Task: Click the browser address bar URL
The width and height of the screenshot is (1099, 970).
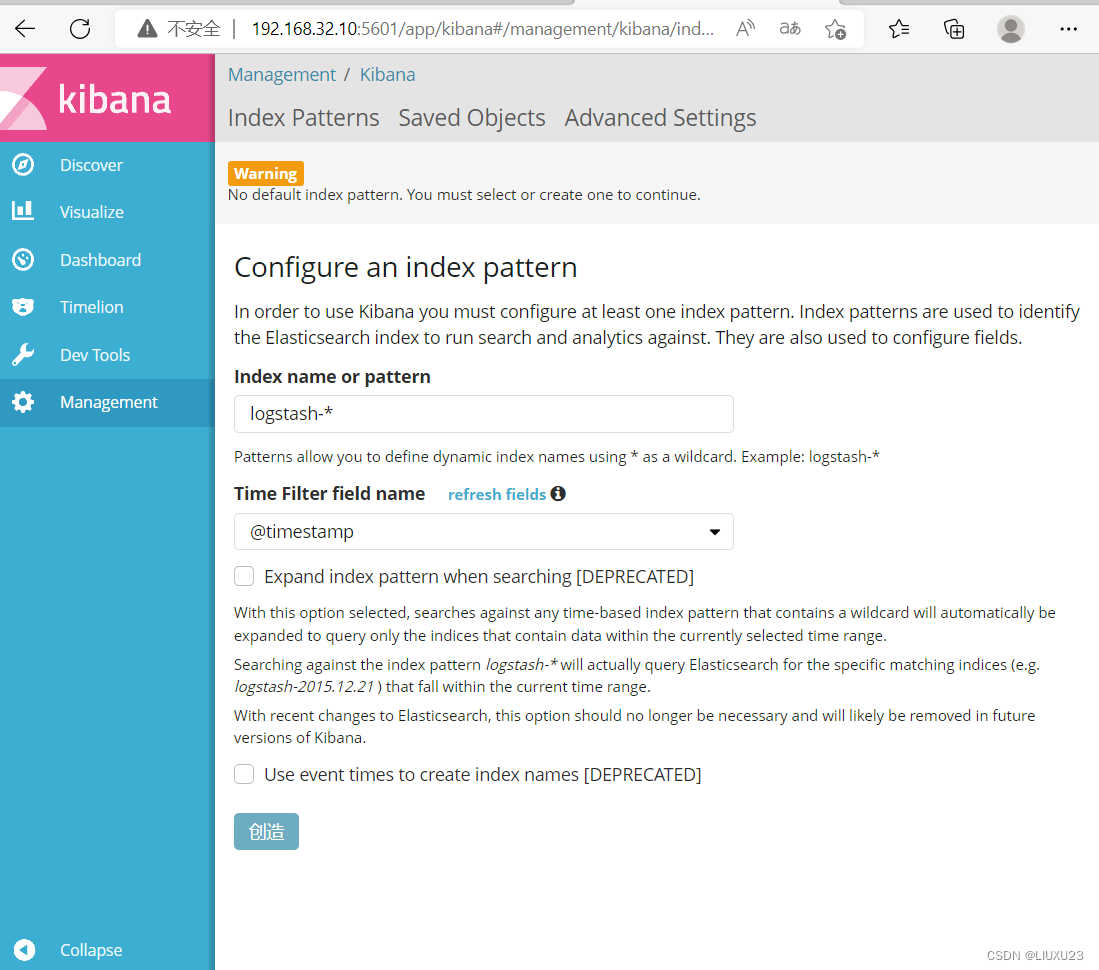Action: [483, 29]
